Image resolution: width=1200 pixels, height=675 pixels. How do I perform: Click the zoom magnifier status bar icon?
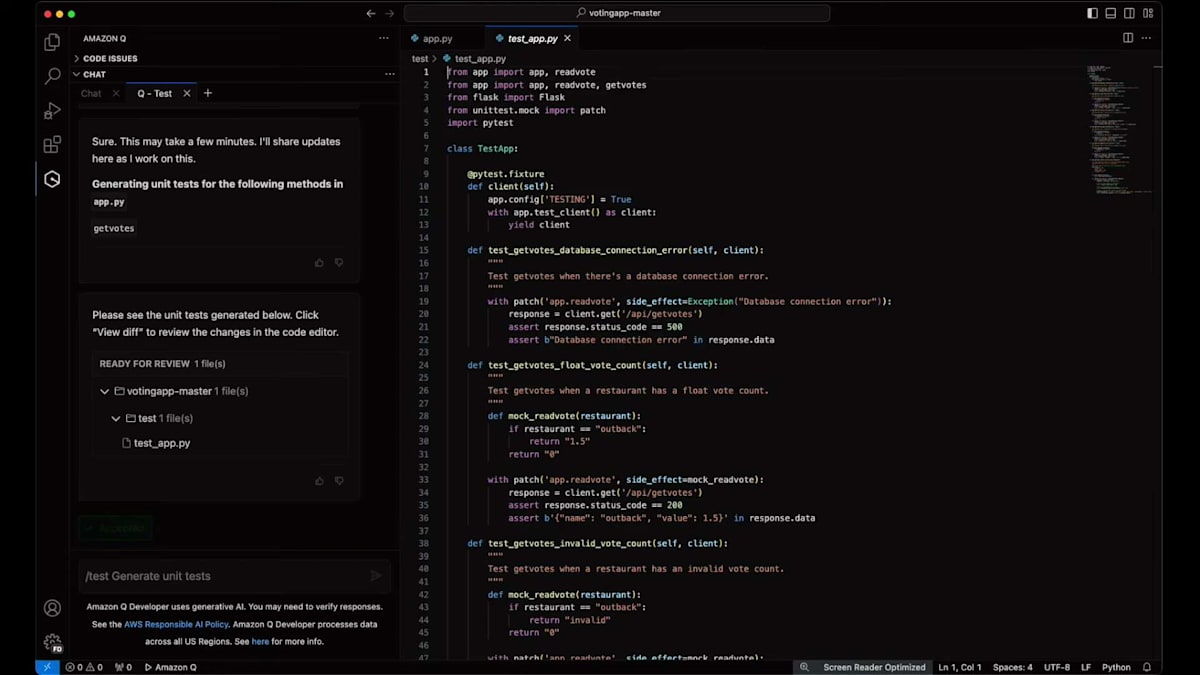[805, 667]
